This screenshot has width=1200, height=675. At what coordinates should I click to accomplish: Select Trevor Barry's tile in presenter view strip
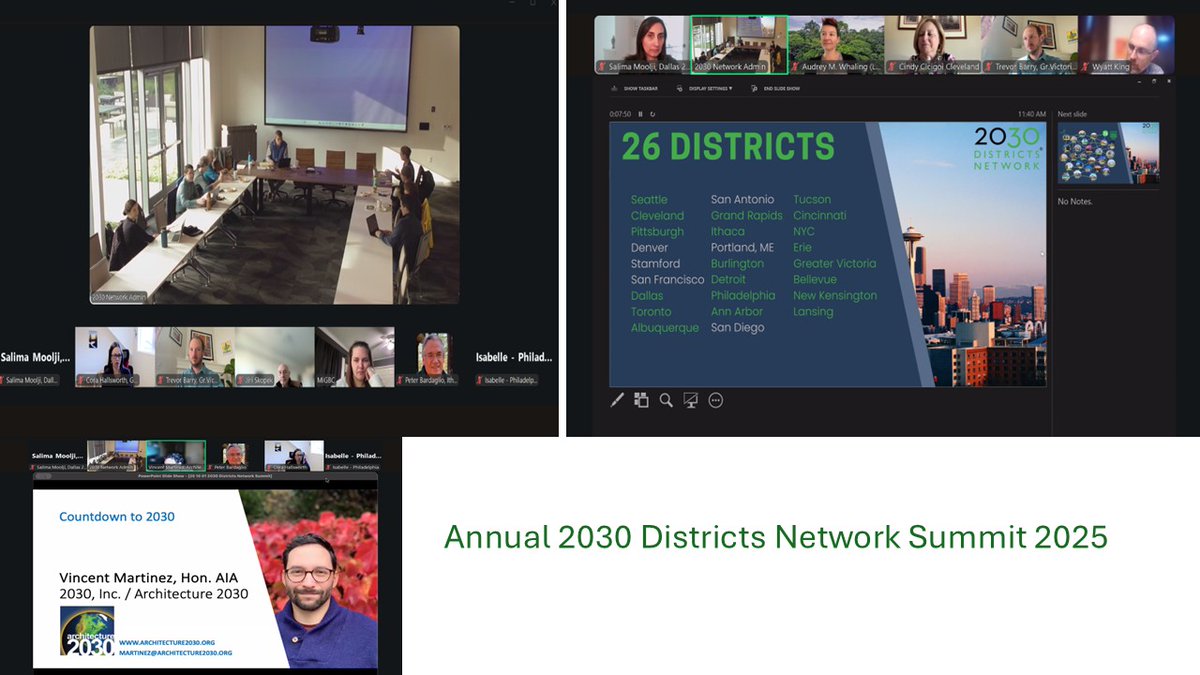point(1030,45)
